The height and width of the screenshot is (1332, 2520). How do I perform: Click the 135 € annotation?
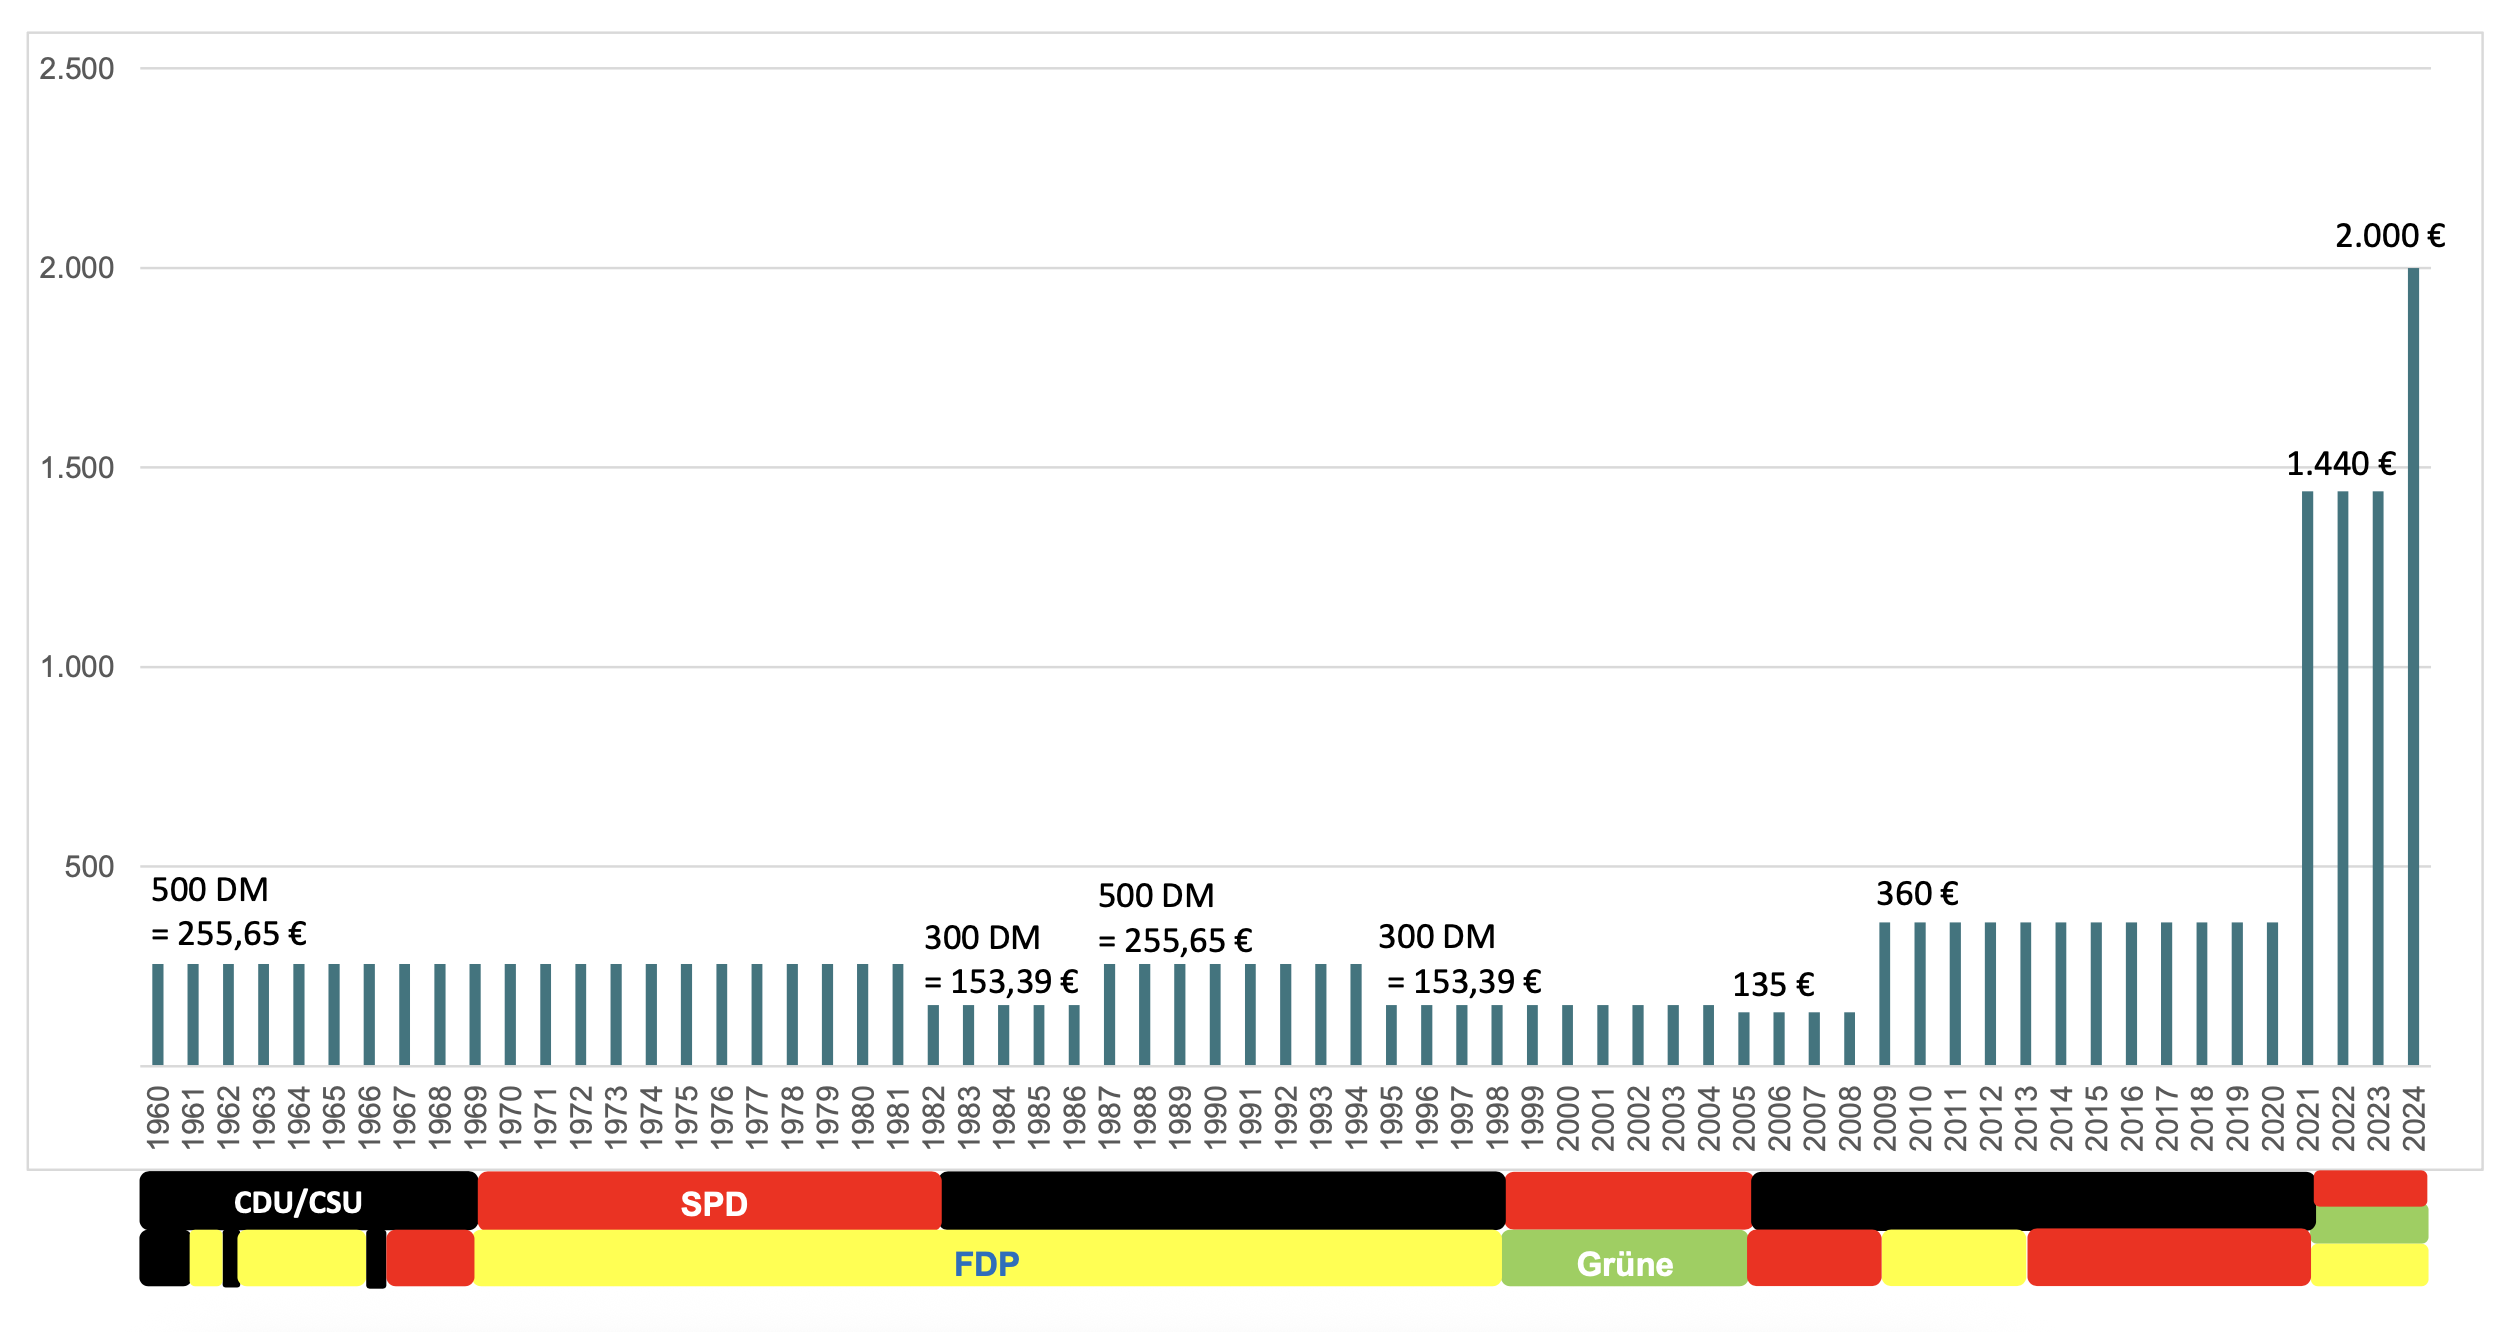[1772, 985]
